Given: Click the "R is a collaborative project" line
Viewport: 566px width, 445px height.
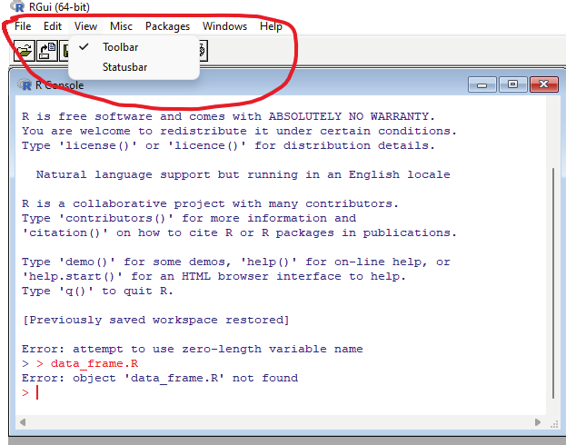Looking at the screenshot, I should pyautogui.click(x=210, y=204).
